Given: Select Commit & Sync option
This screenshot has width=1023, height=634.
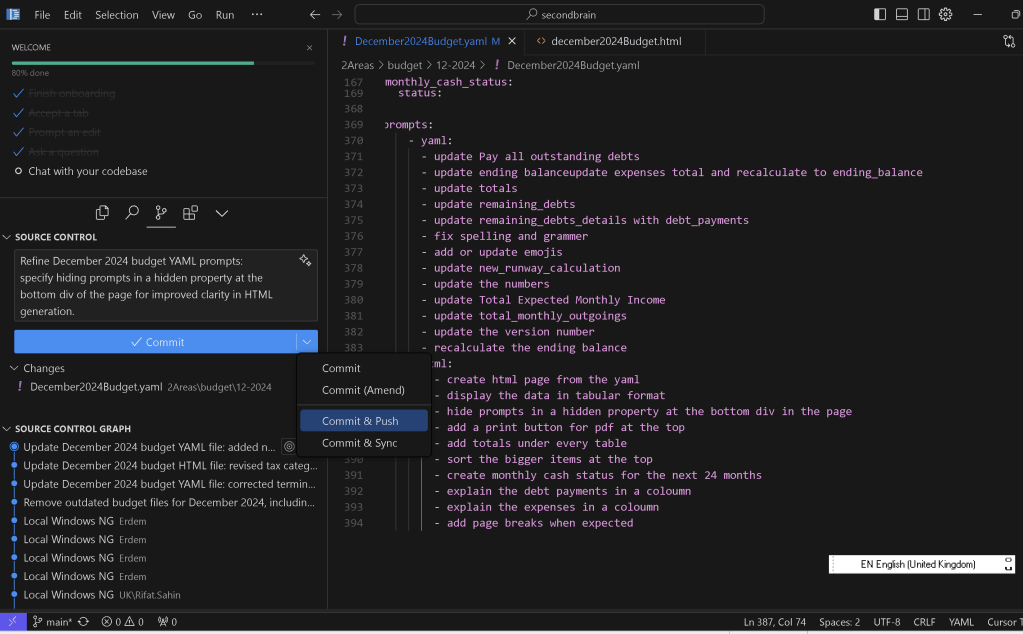Looking at the screenshot, I should point(363,443).
